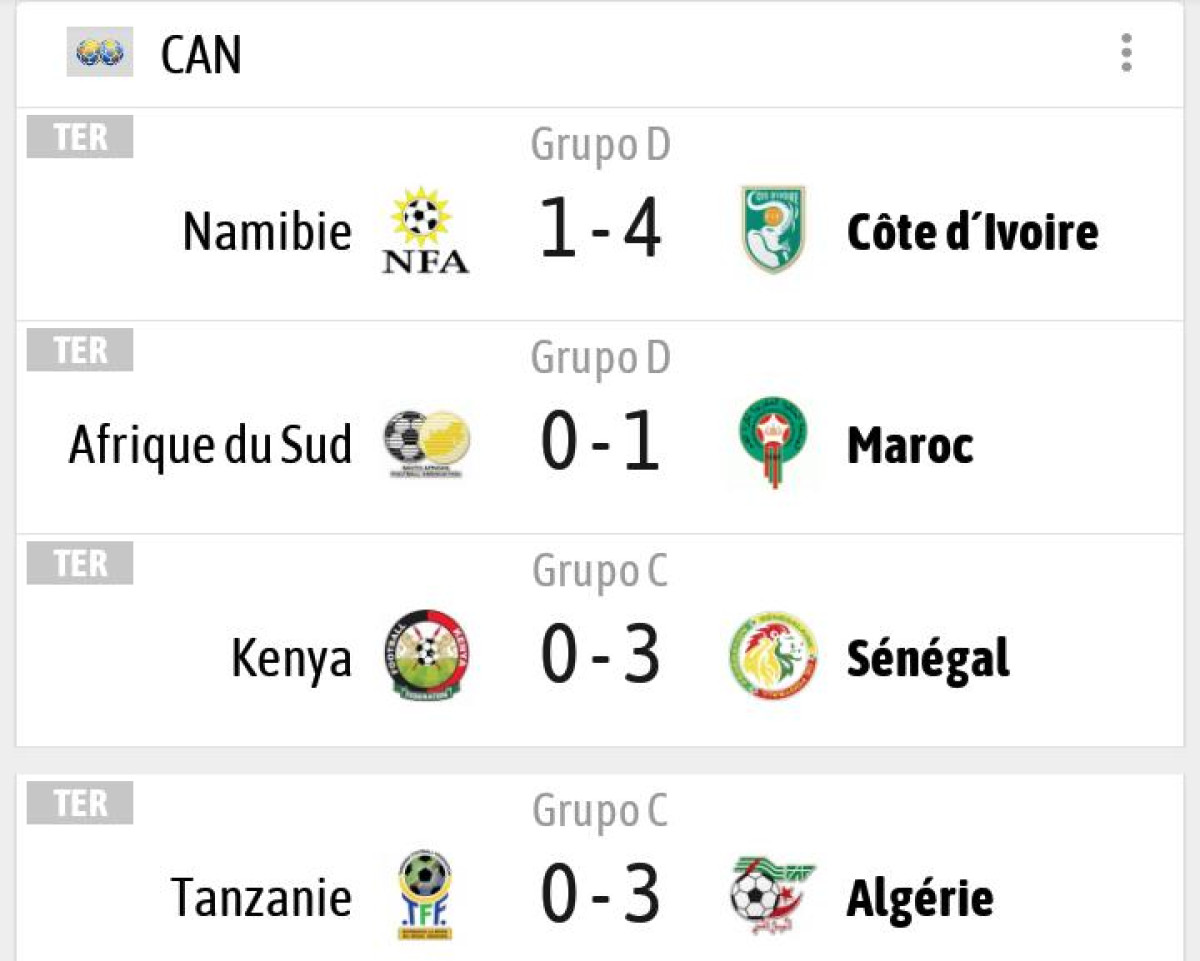Click the Maroc team crest

[770, 442]
